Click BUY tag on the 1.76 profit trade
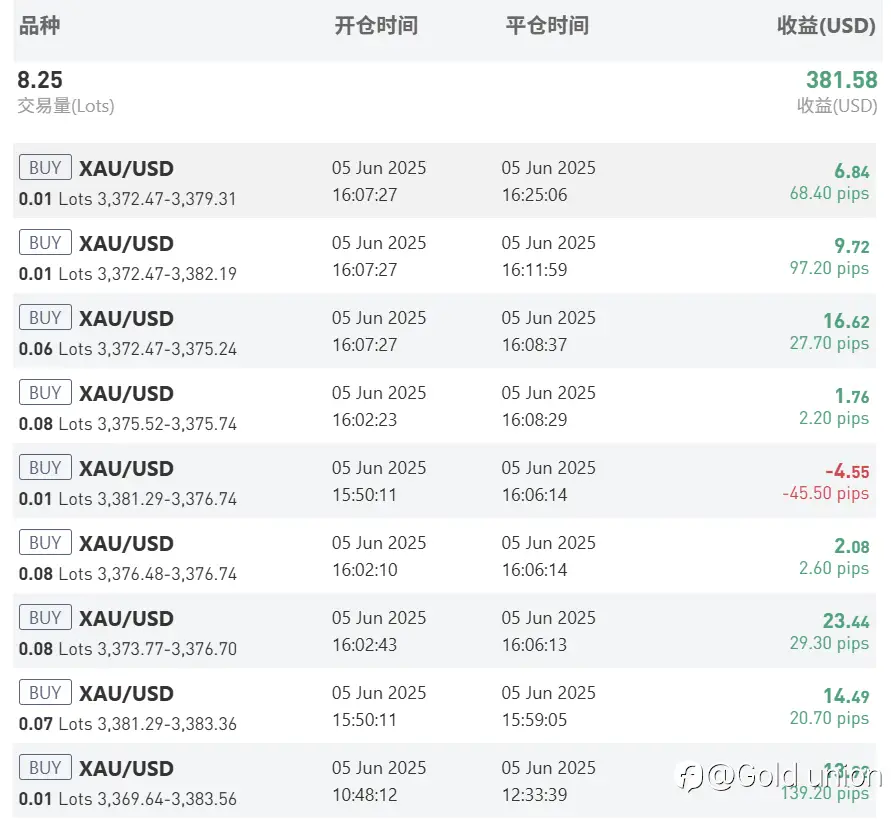Screen dimensions: 891x823 tap(45, 393)
